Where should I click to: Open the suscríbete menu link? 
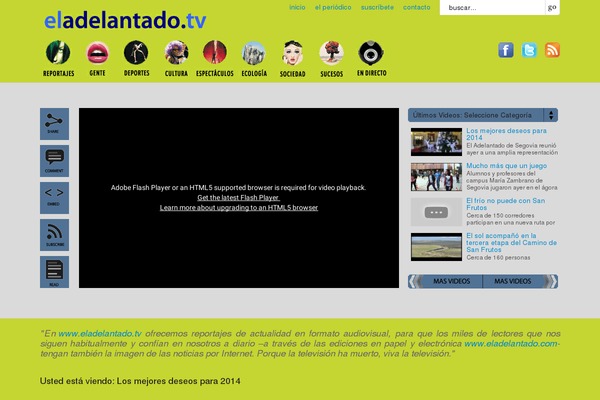(377, 7)
